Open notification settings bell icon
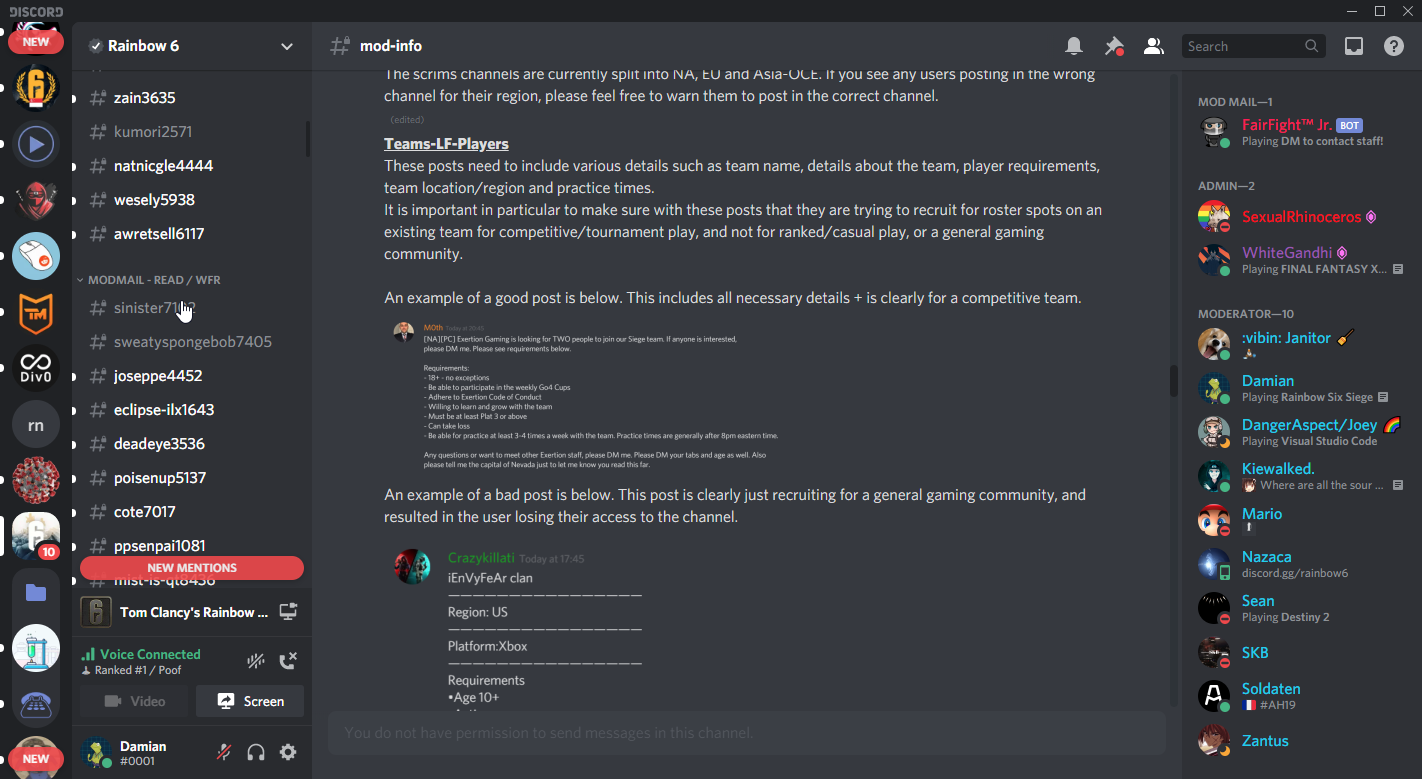1422x779 pixels. tap(1074, 46)
